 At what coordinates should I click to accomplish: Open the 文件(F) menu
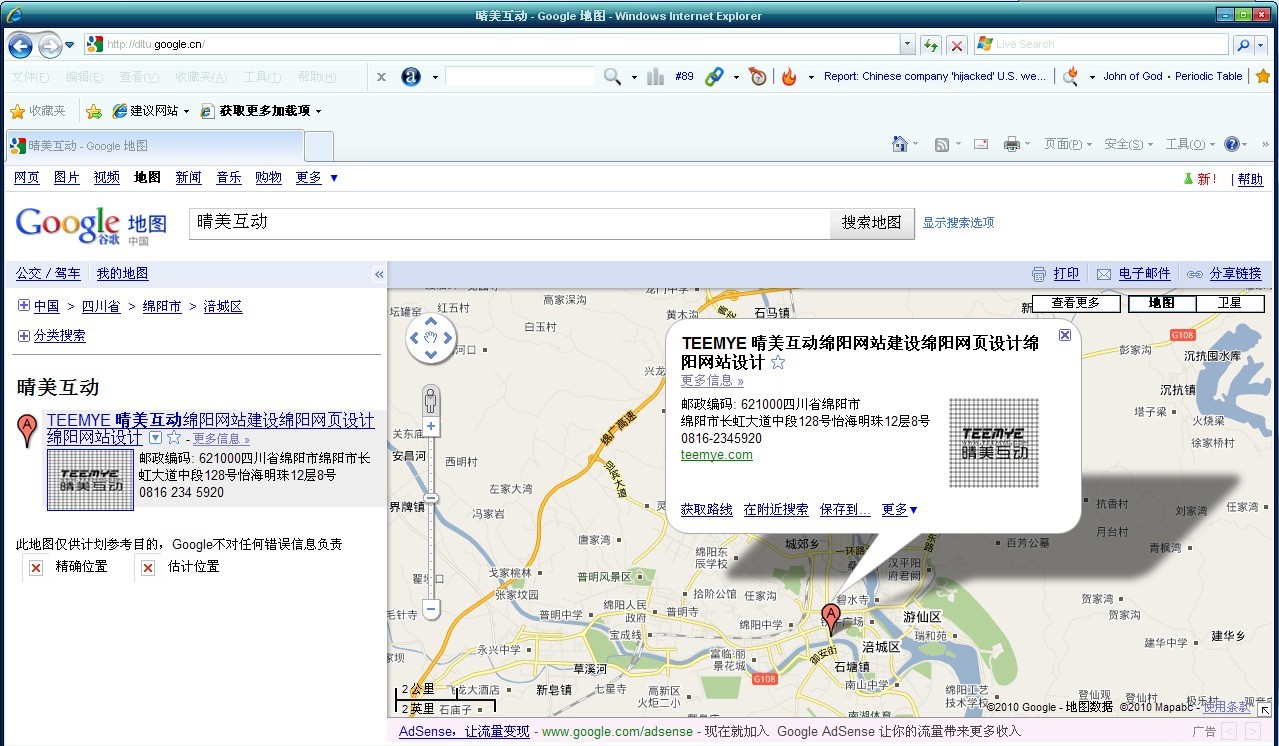[x=30, y=77]
